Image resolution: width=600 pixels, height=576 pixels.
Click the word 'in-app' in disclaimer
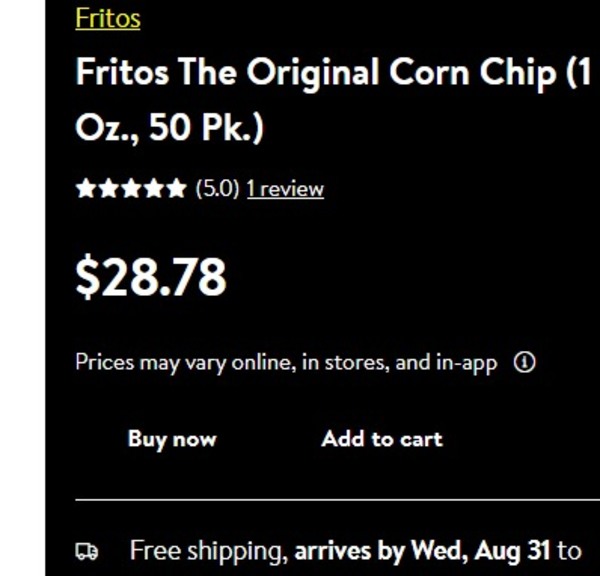[466, 363]
